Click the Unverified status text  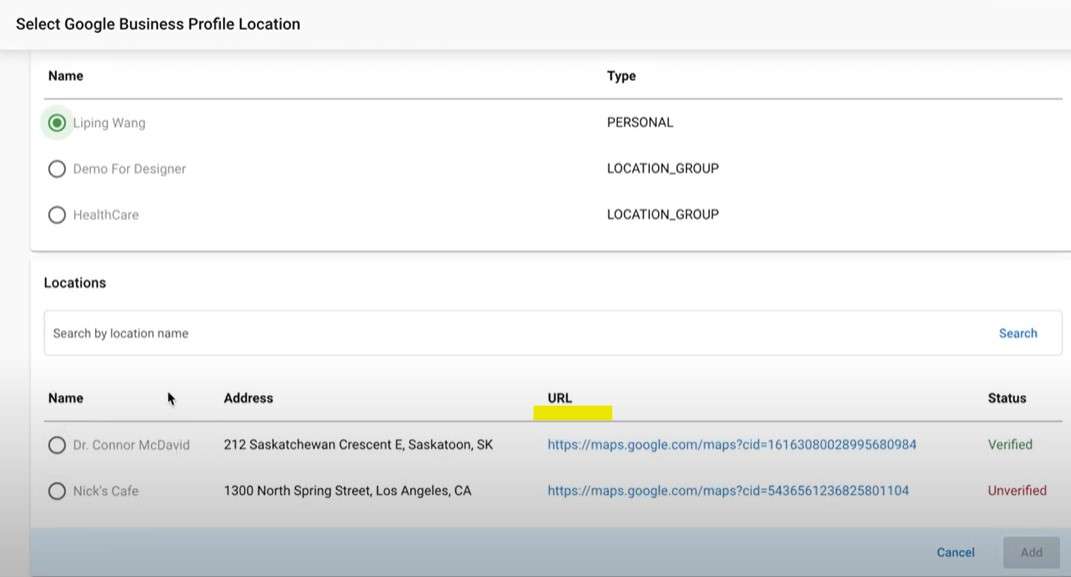tap(1016, 490)
